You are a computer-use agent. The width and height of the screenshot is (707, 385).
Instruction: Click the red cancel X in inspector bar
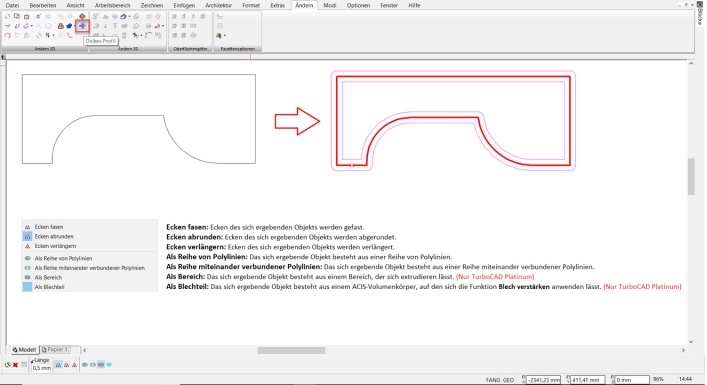[x=15, y=365]
